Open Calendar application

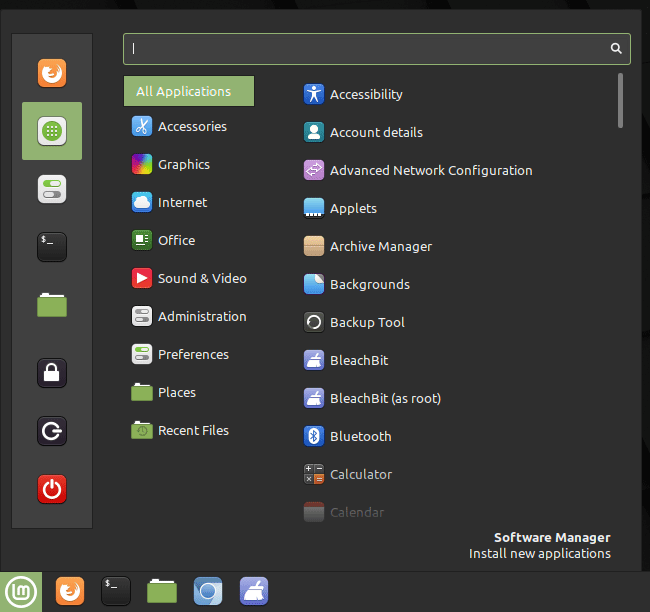coord(344,512)
